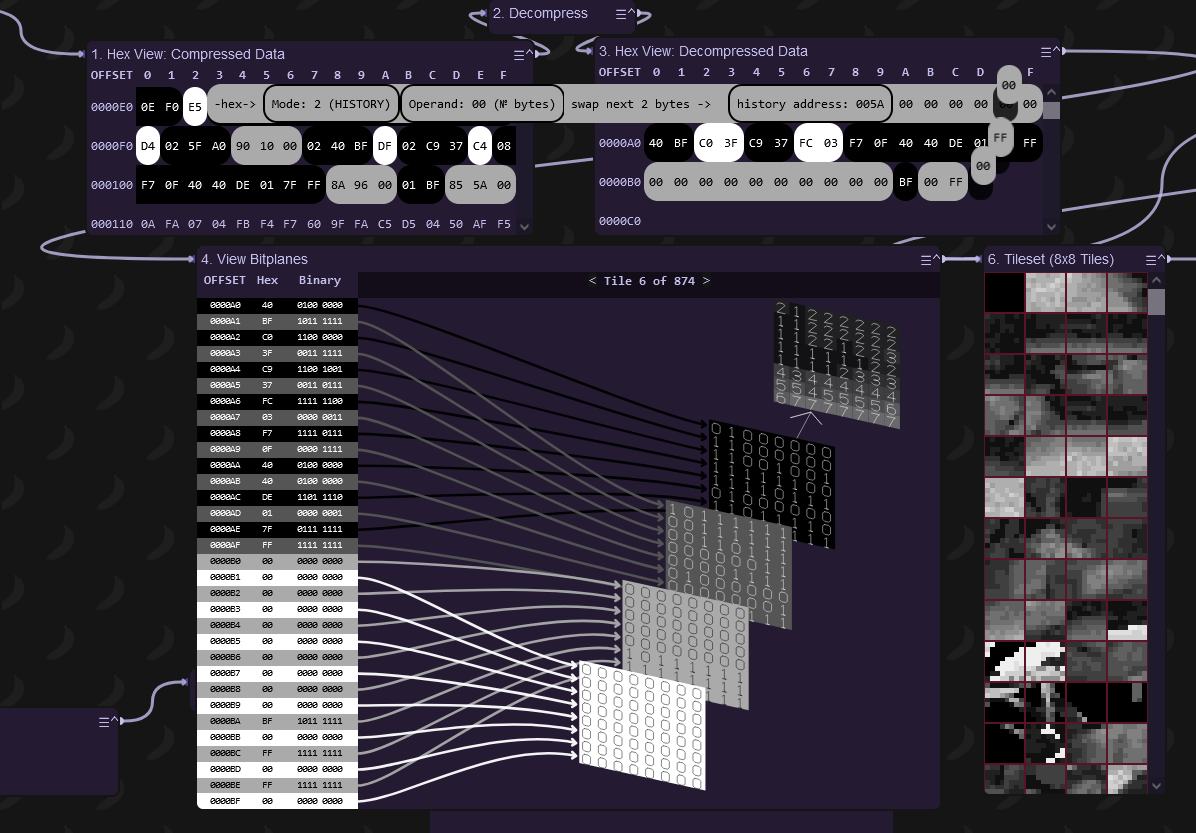Collapse the Hex View: Decompressed Data node
Screen dimensions: 1196x833
click(x=1054, y=51)
